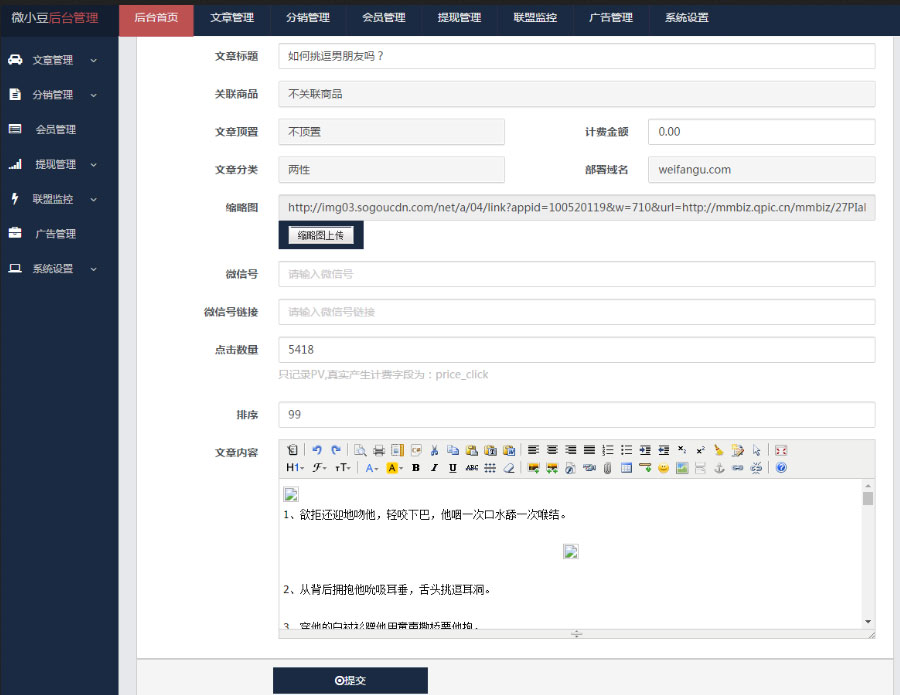Apply Bold formatting in the content editor
900x695 pixels.
[x=414, y=467]
